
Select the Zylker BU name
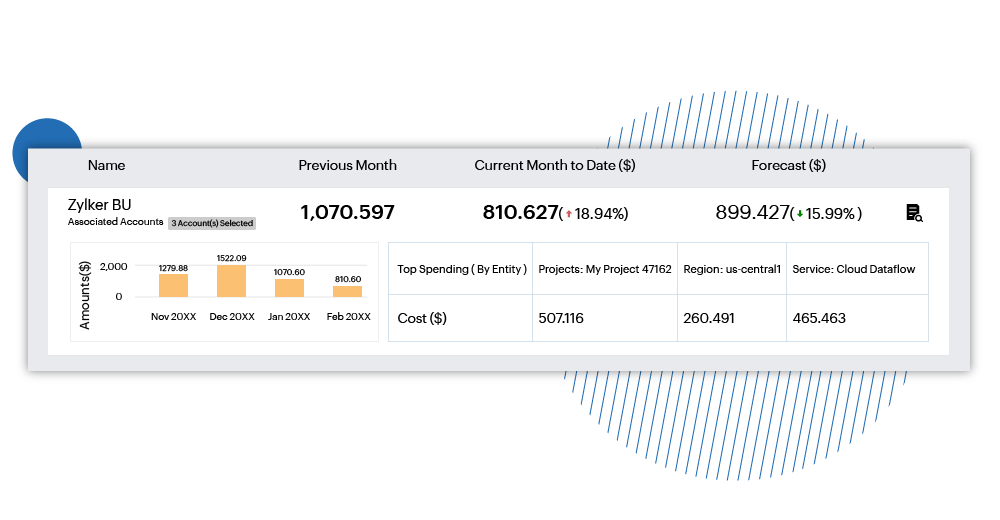[99, 205]
